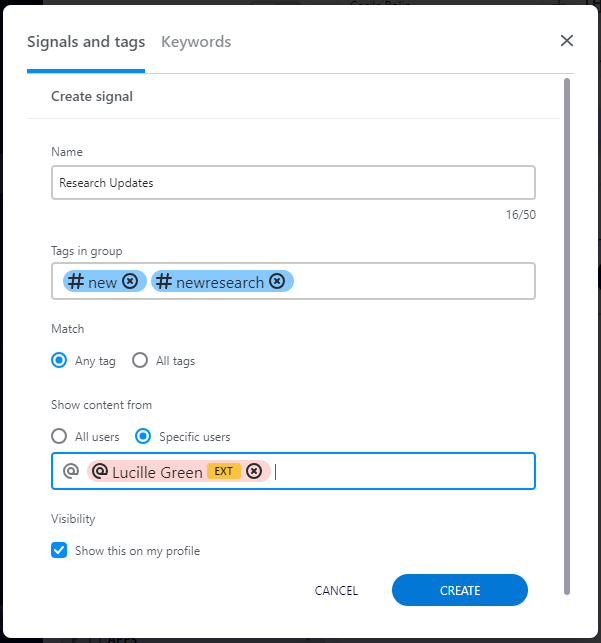
Task: Click the CREATE button
Action: coord(460,590)
